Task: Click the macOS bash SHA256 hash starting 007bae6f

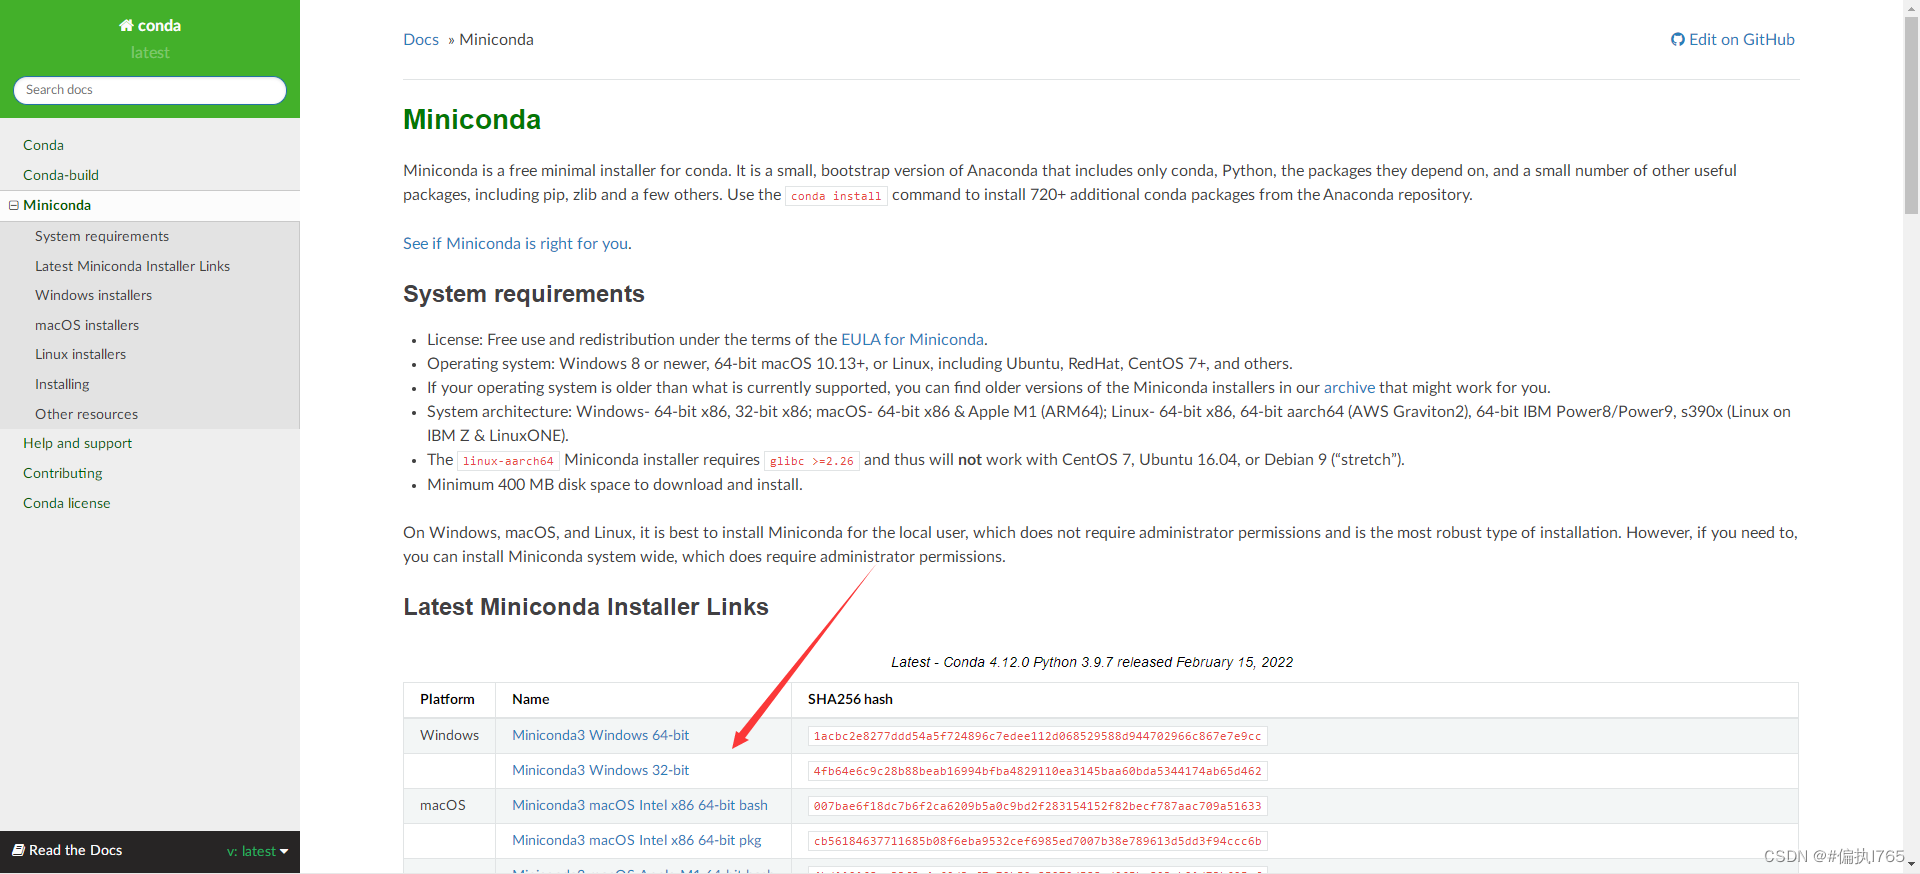Action: coord(1037,806)
